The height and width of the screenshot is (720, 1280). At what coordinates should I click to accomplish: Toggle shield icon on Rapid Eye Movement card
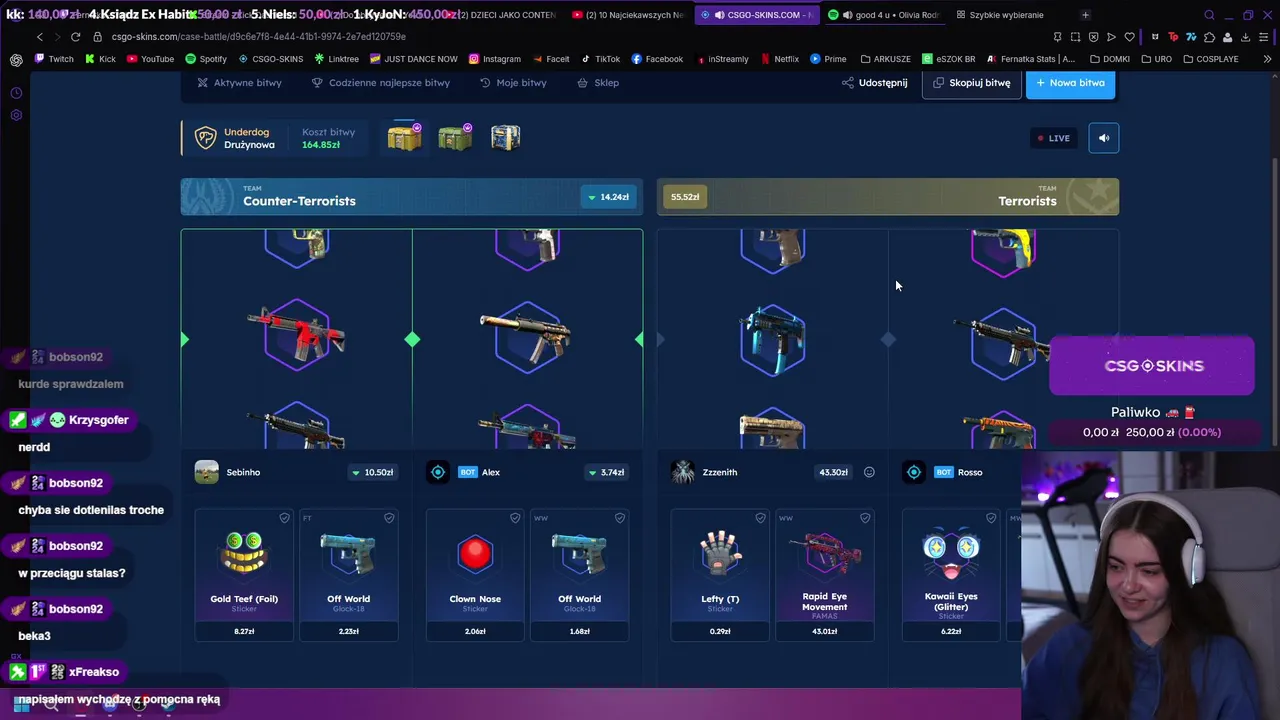point(865,518)
